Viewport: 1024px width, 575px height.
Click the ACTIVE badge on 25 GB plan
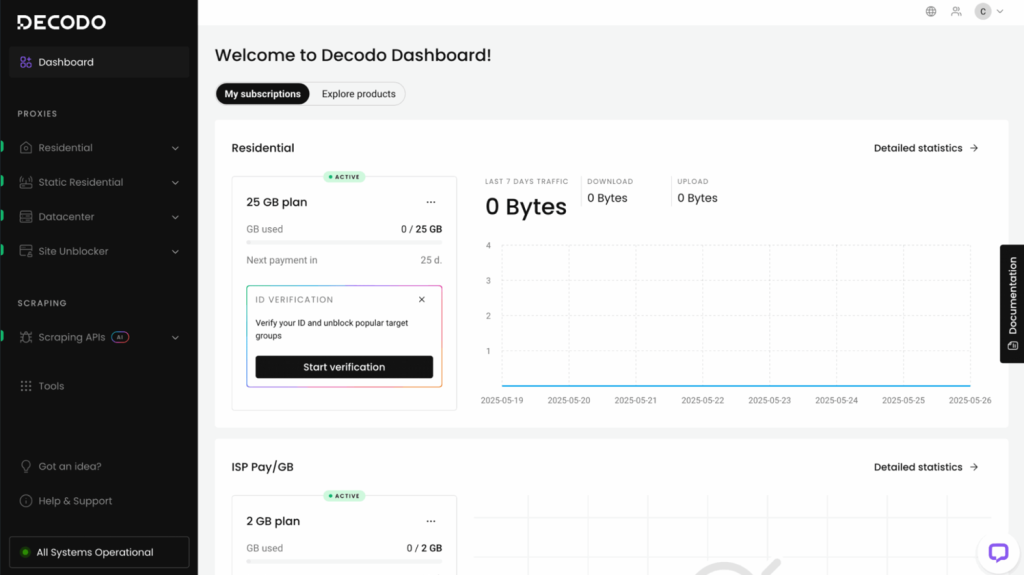pos(344,177)
